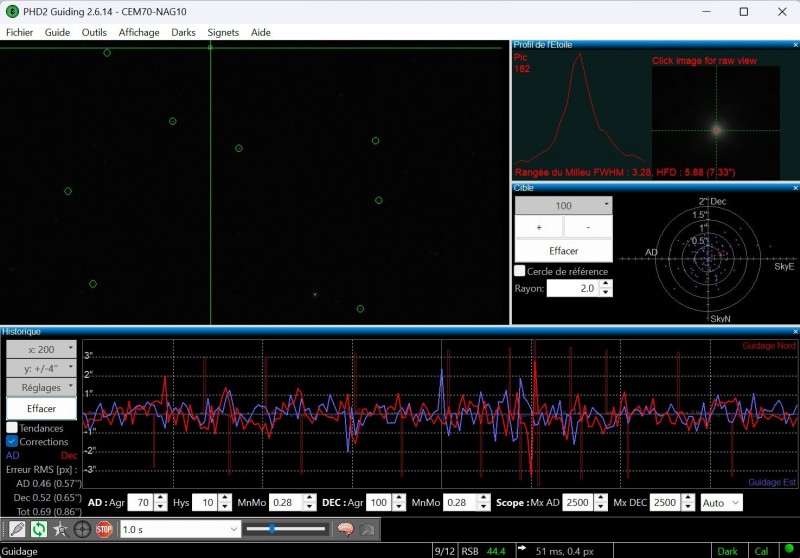Click the Mx AD input field
This screenshot has height=558, width=800.
[x=578, y=502]
